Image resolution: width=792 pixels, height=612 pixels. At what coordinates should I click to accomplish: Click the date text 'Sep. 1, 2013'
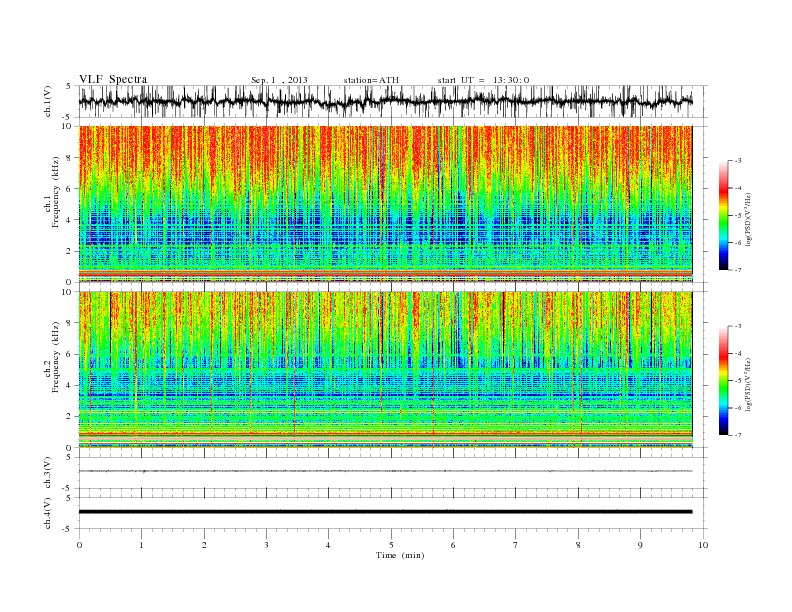279,80
